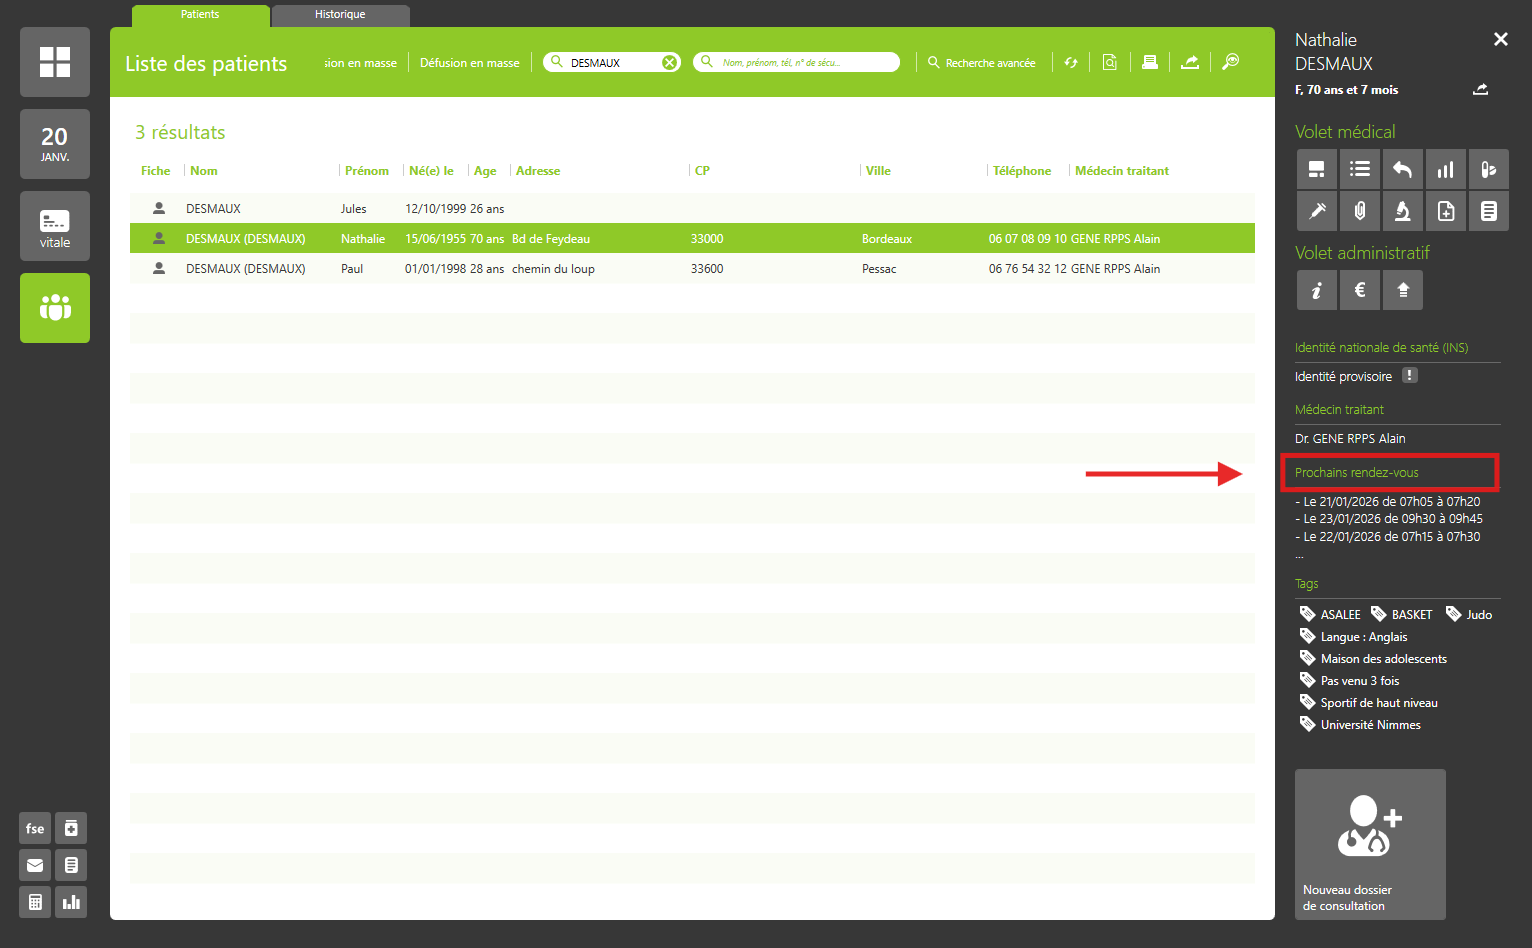Clear the DESMAUX search field
The height and width of the screenshot is (948, 1532).
[670, 62]
